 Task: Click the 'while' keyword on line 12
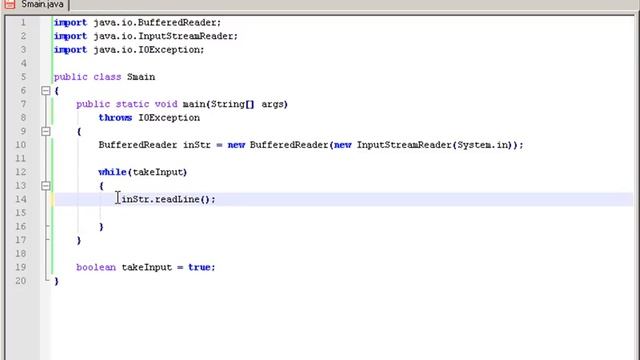pyautogui.click(x=112, y=172)
